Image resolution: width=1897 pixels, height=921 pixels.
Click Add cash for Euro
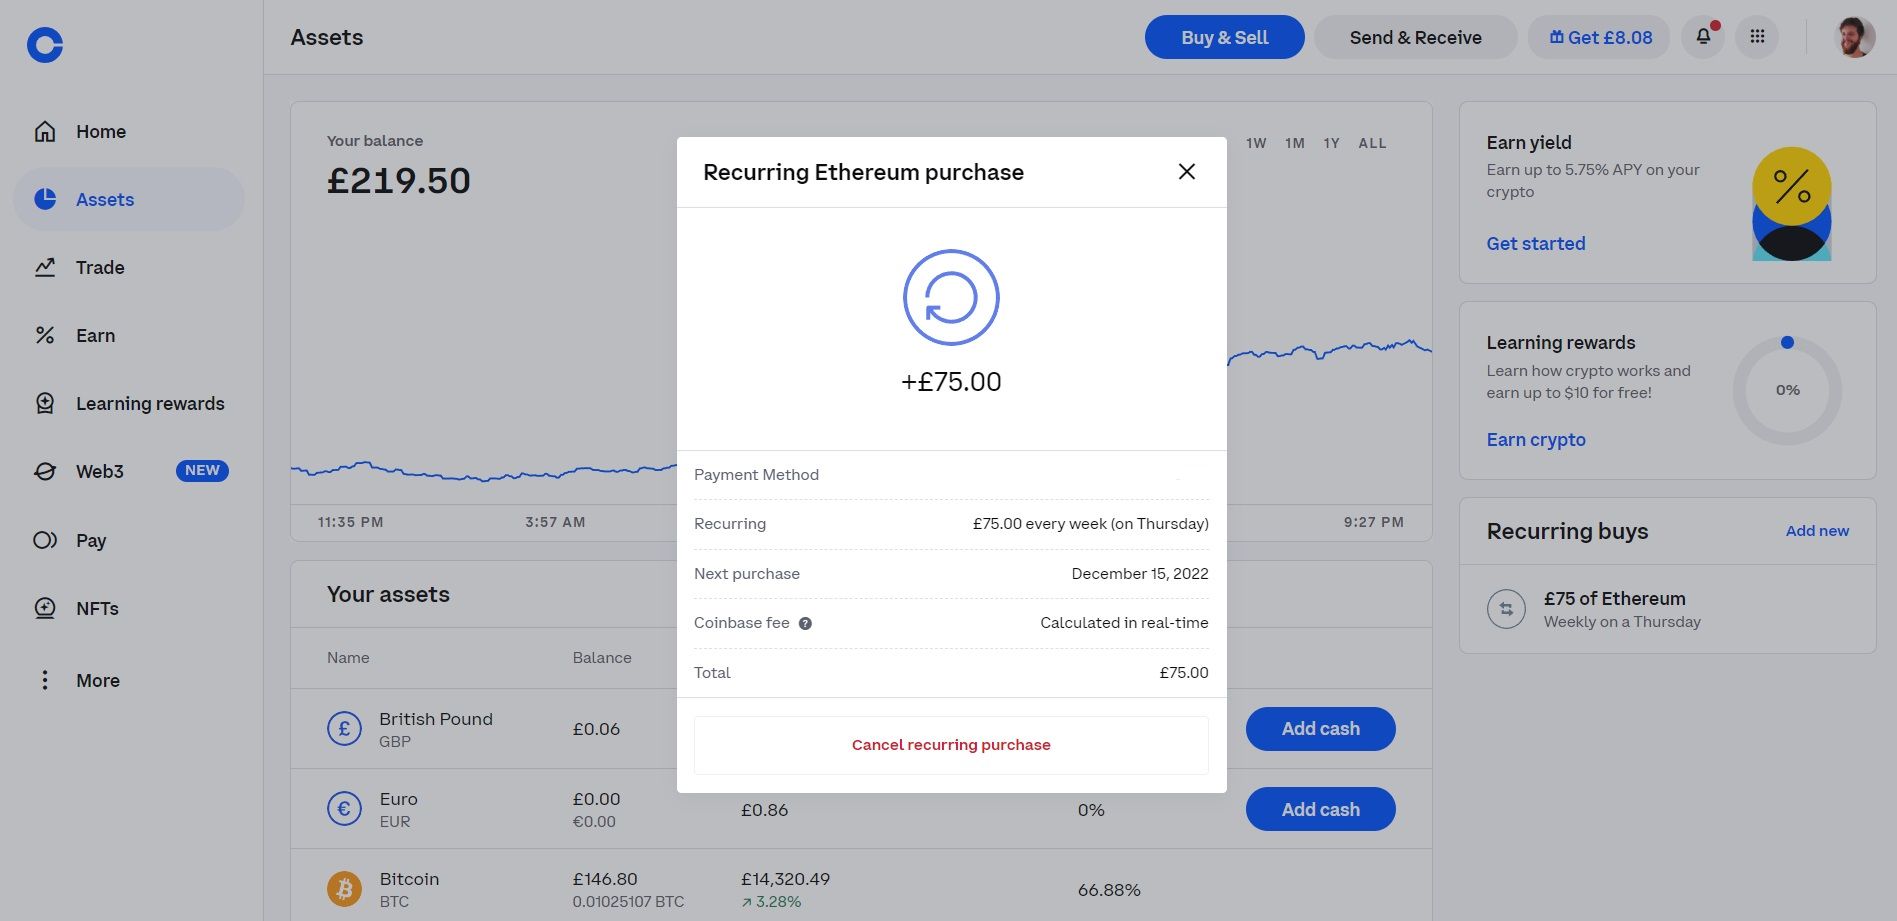coord(1320,809)
